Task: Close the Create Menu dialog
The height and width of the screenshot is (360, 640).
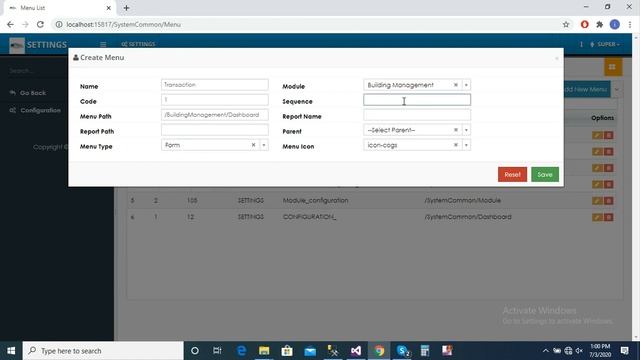Action: click(557, 58)
